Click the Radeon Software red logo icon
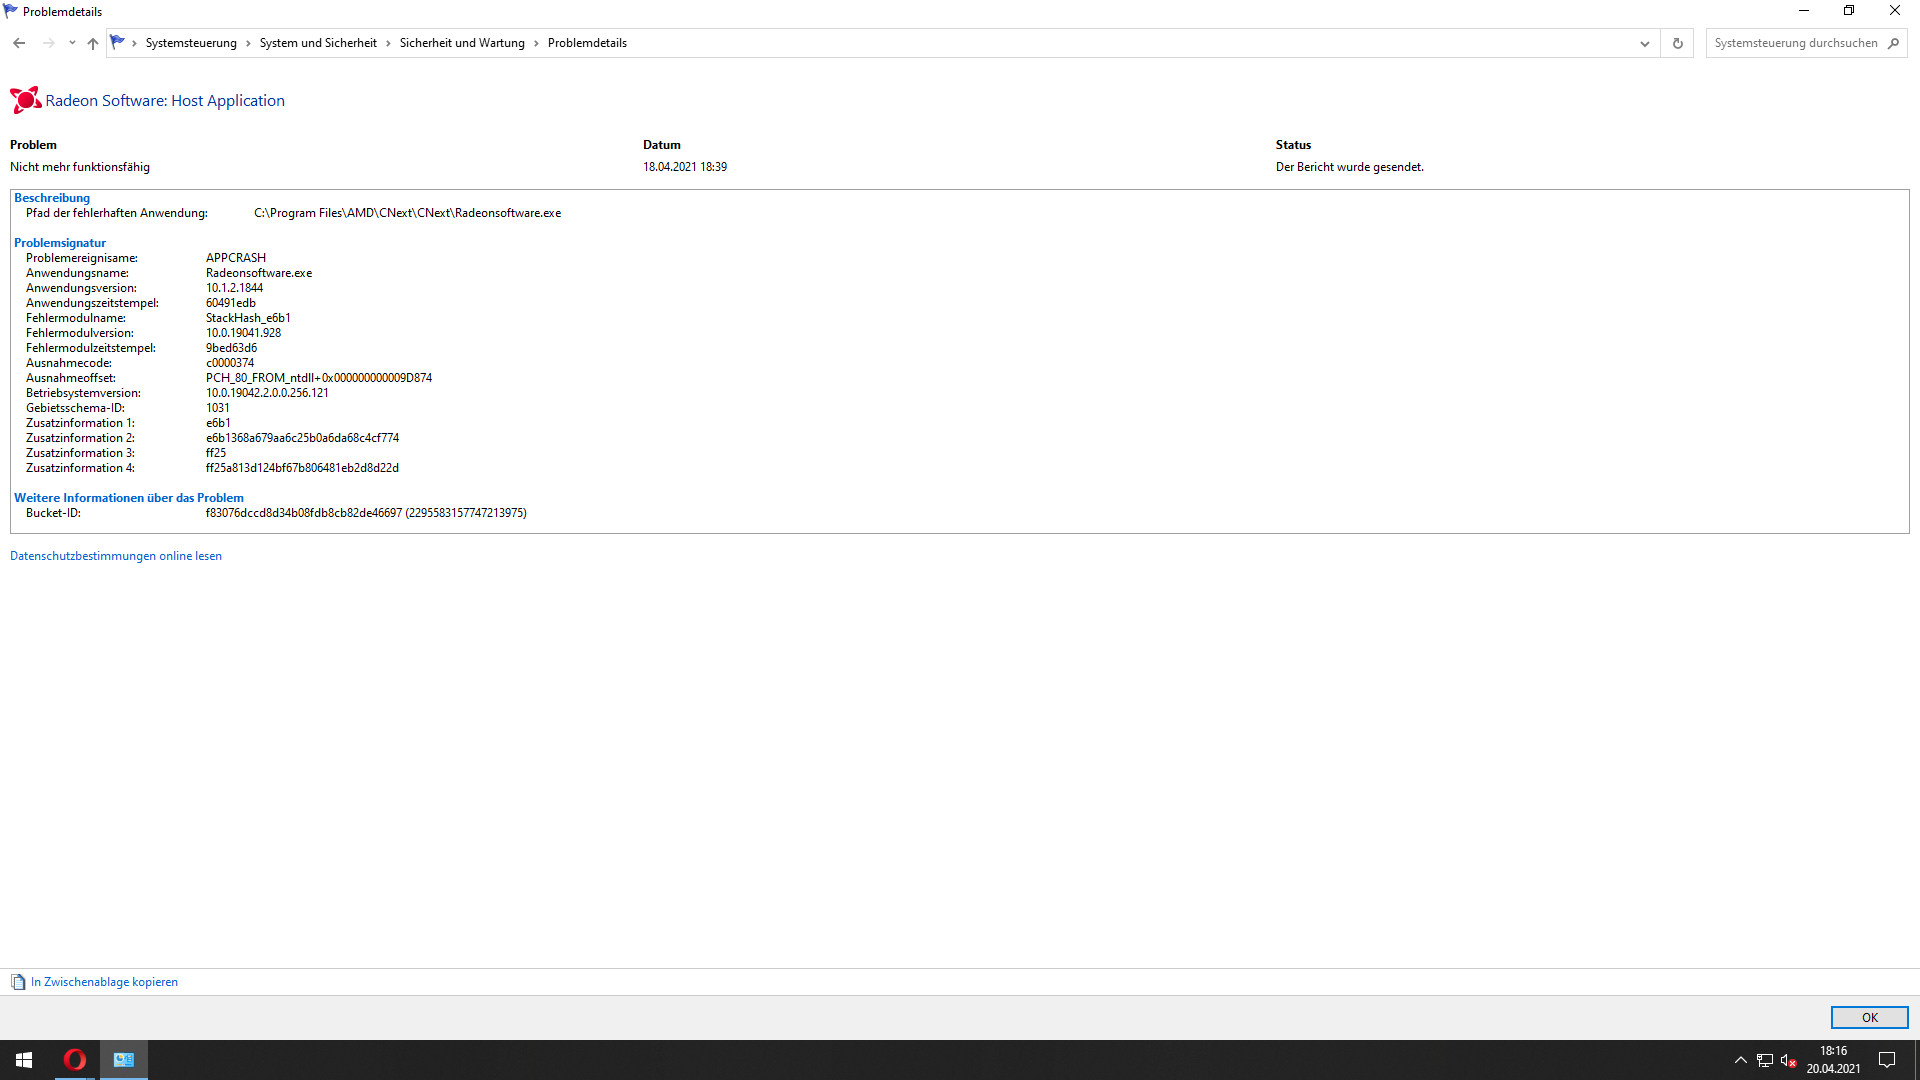Viewport: 1920px width, 1080px height. (25, 100)
